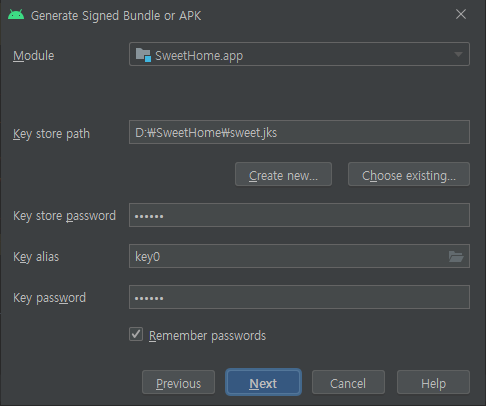Click the Key password label
The width and height of the screenshot is (486, 406).
point(49,298)
